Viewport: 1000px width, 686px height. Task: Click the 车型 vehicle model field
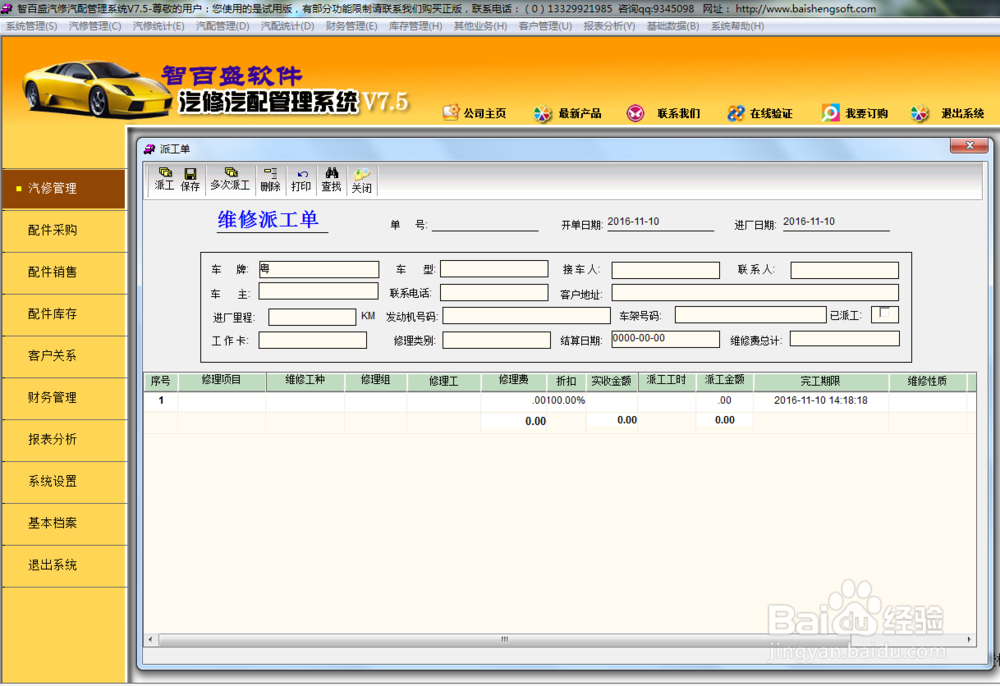[x=494, y=268]
